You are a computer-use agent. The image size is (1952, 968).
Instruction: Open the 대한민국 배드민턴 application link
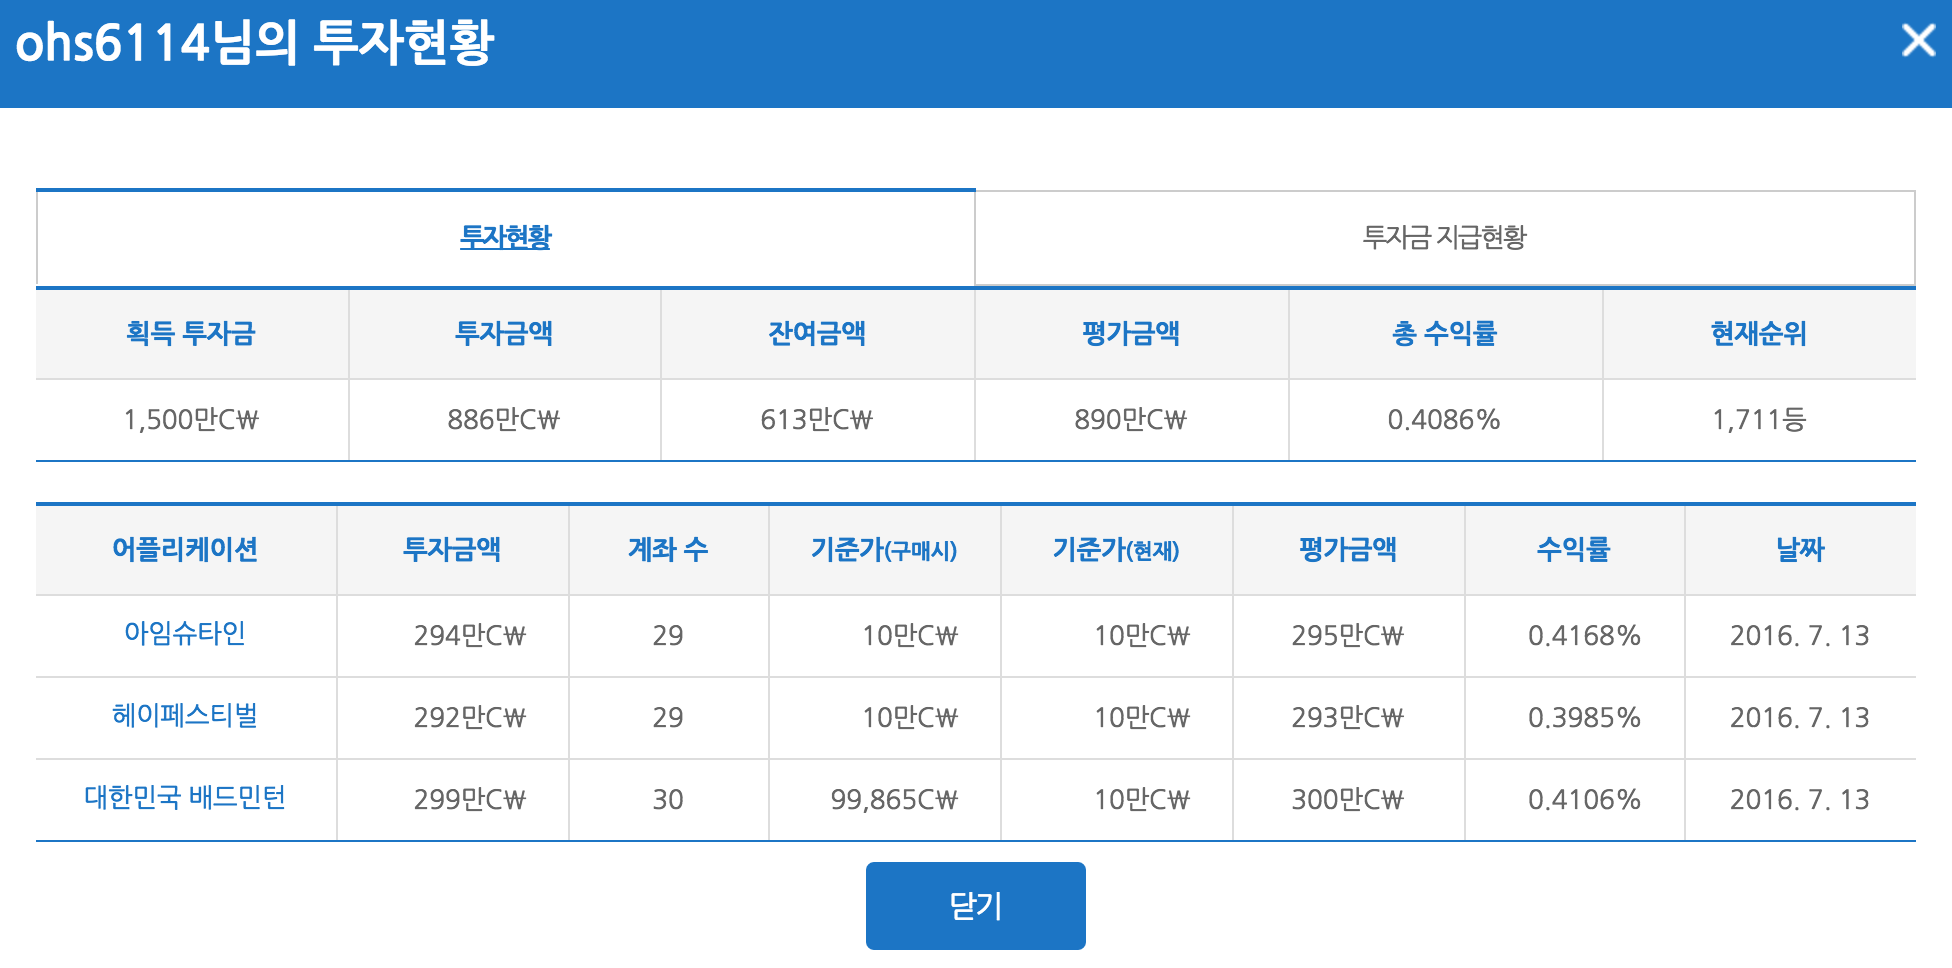[x=185, y=798]
